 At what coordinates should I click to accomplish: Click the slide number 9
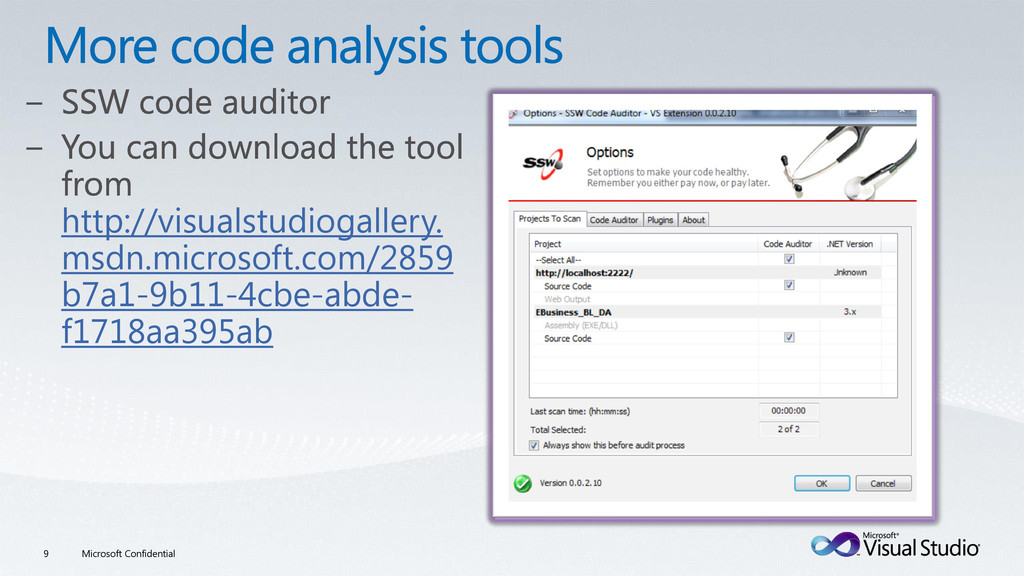46,553
